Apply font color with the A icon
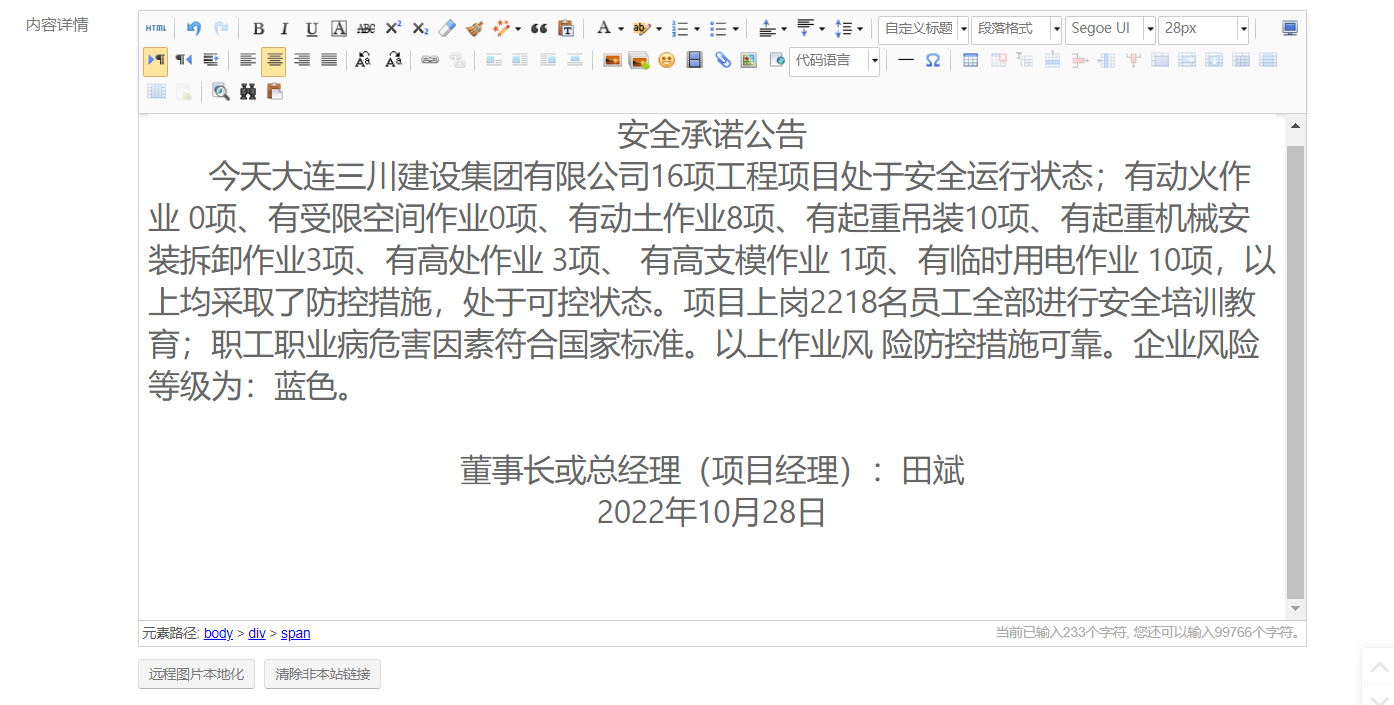 pos(603,29)
